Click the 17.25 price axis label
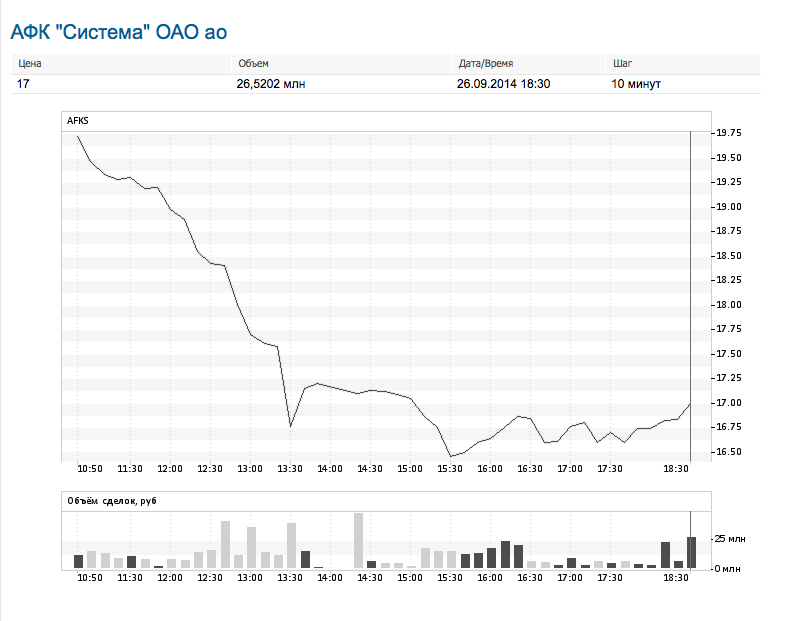800x621 pixels. (x=729, y=378)
